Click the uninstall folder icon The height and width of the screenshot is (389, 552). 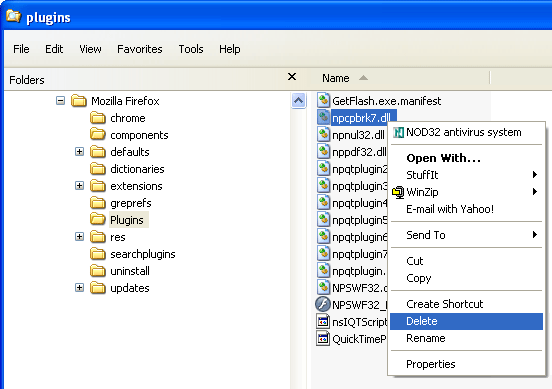[98, 271]
